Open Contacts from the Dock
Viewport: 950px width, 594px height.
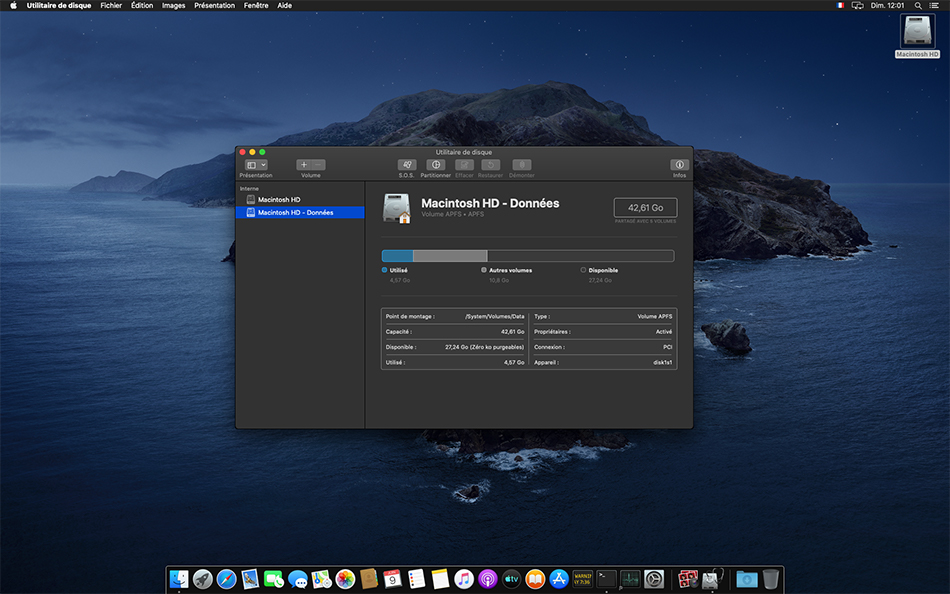pyautogui.click(x=368, y=579)
